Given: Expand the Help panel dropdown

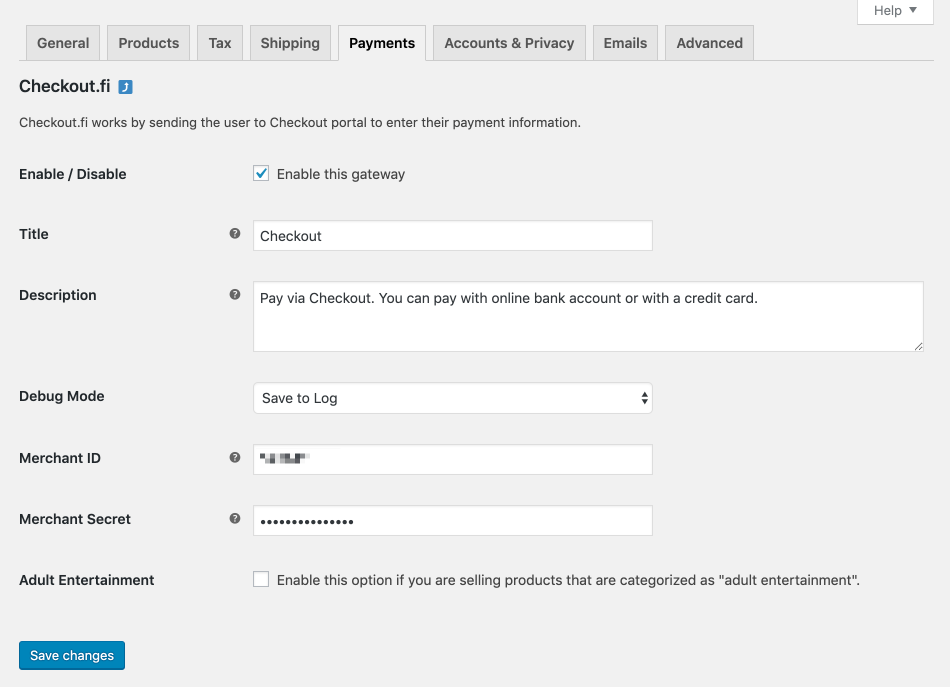Looking at the screenshot, I should [x=895, y=11].
